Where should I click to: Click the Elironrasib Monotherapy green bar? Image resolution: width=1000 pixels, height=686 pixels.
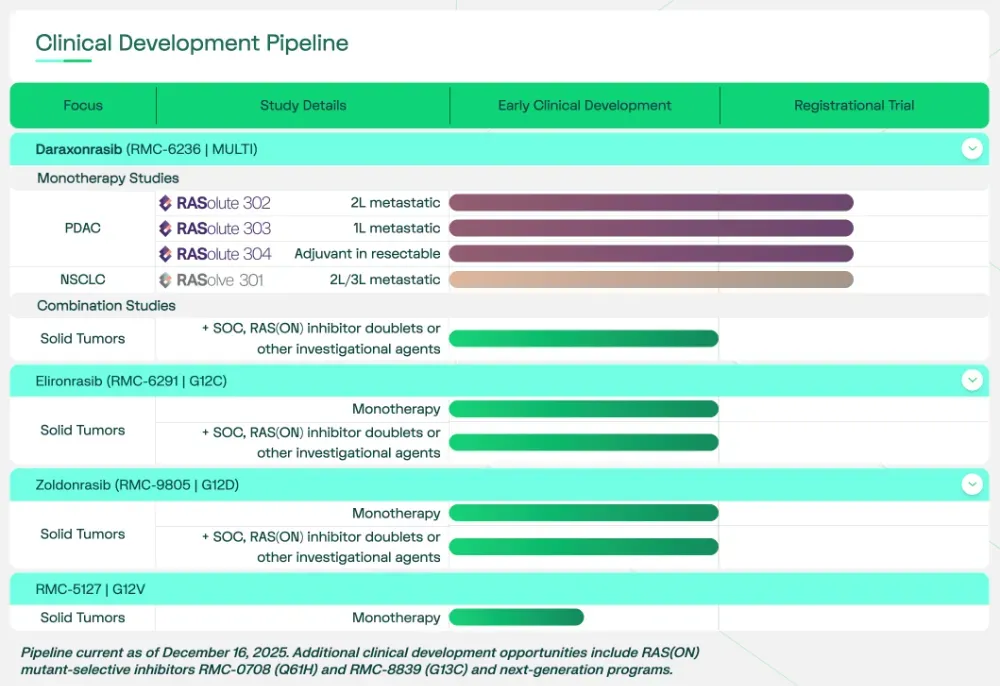click(584, 409)
